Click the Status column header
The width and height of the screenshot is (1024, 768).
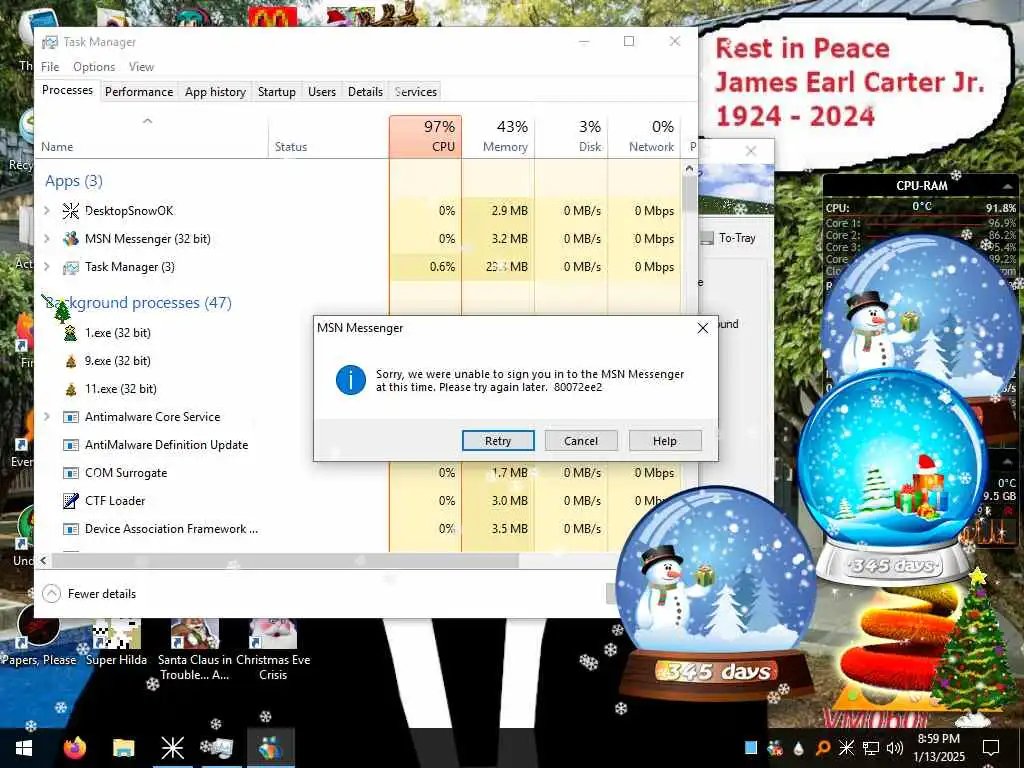point(328,136)
